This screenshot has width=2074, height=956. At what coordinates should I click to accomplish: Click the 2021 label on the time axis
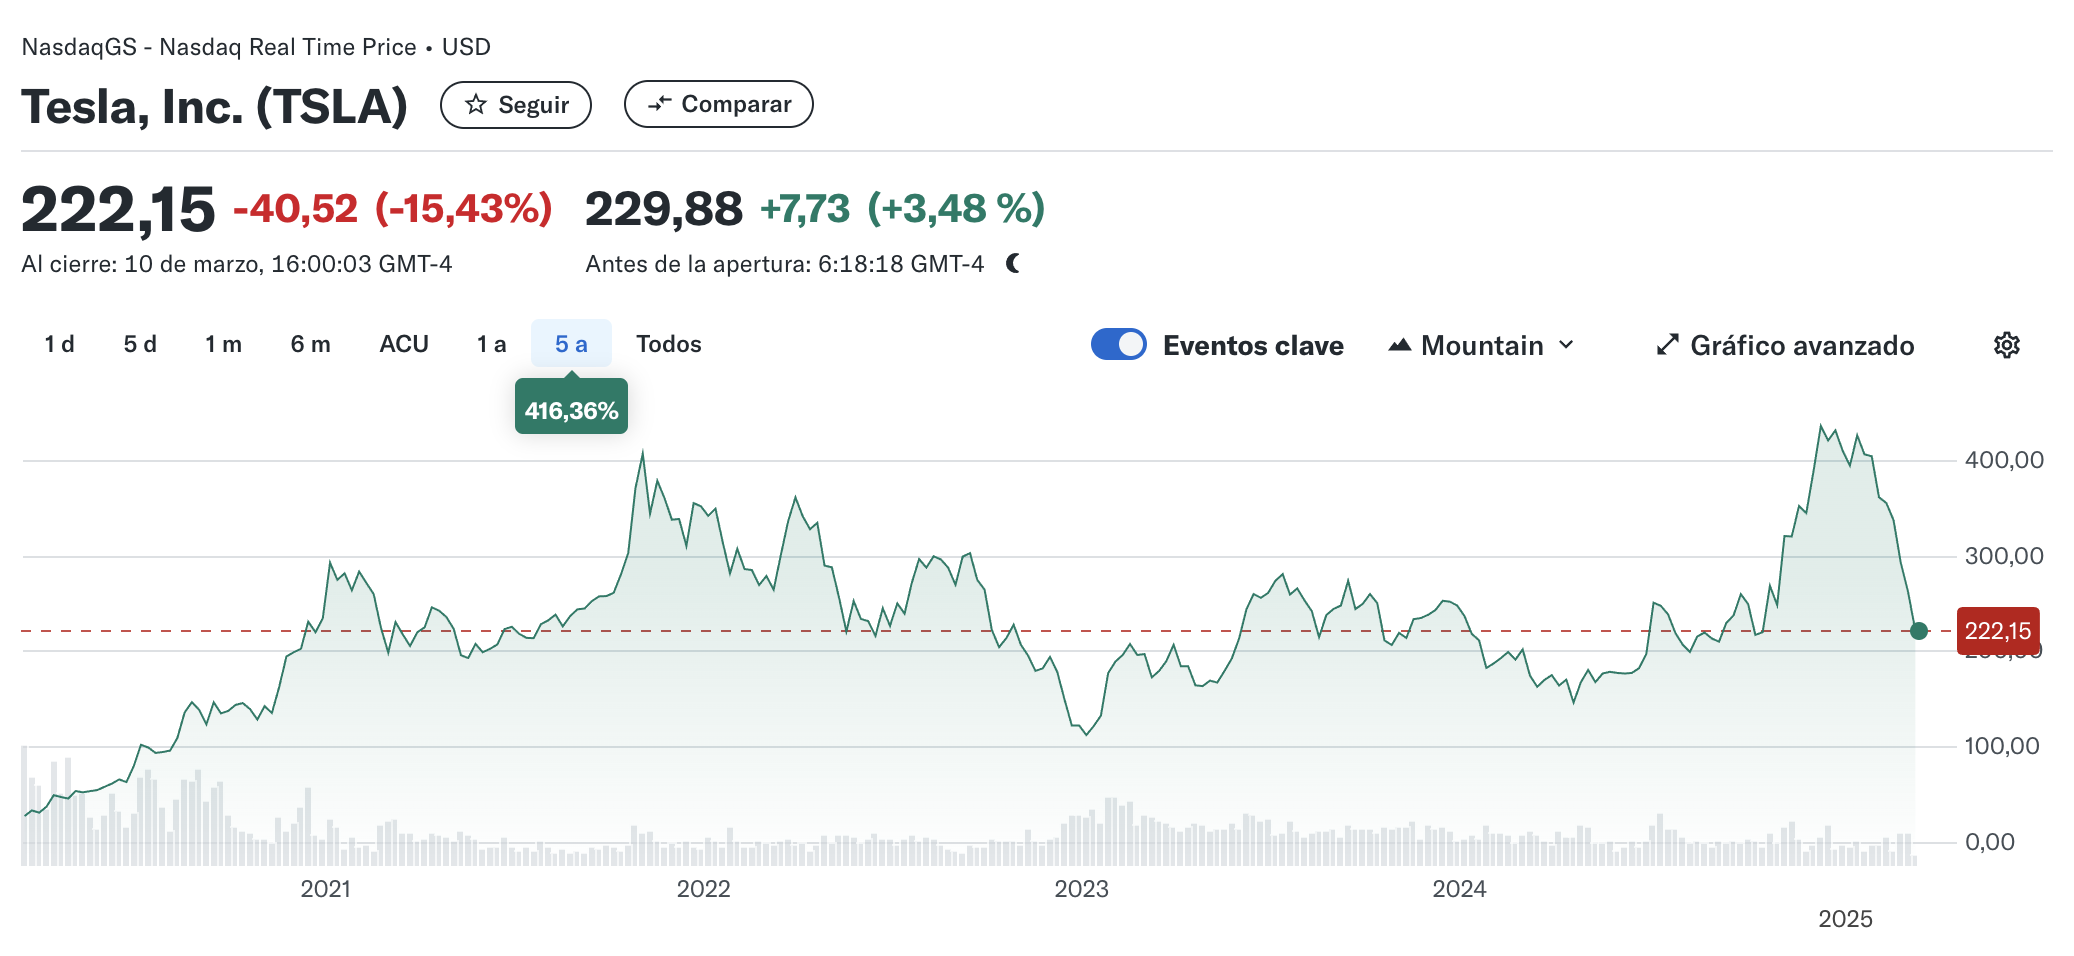[x=326, y=889]
